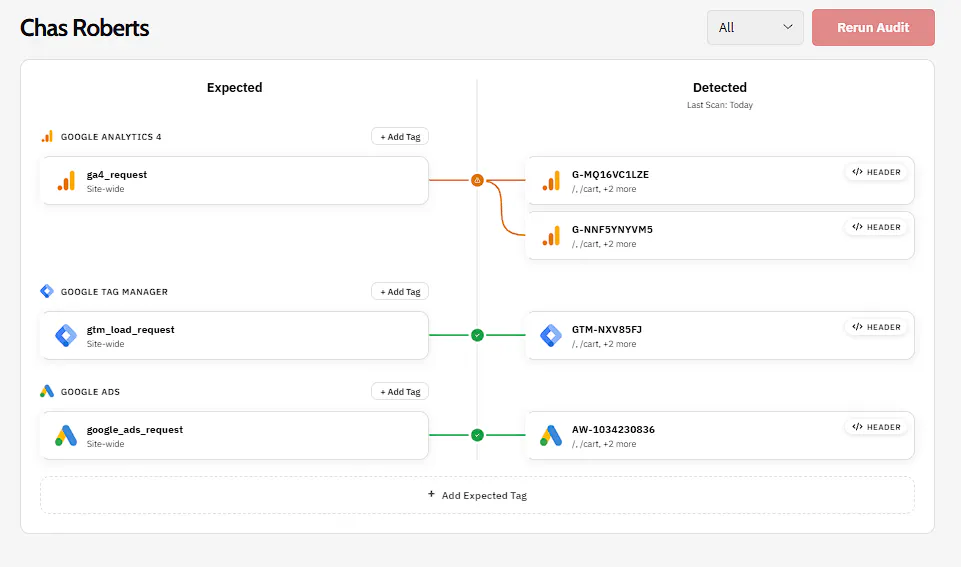Select detected tag G-MQ16VC1LZE
Screen dimensions: 961x567
coord(720,181)
